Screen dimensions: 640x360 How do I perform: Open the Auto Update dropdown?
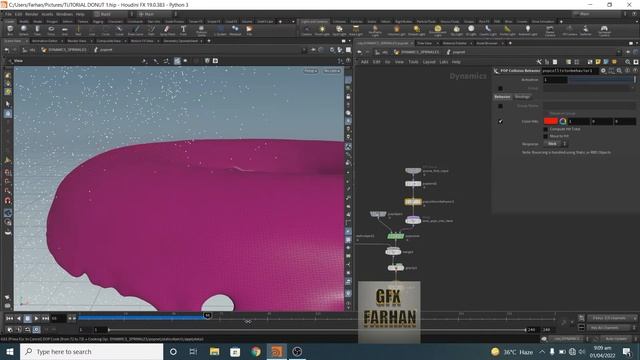pyautogui.click(x=618, y=339)
